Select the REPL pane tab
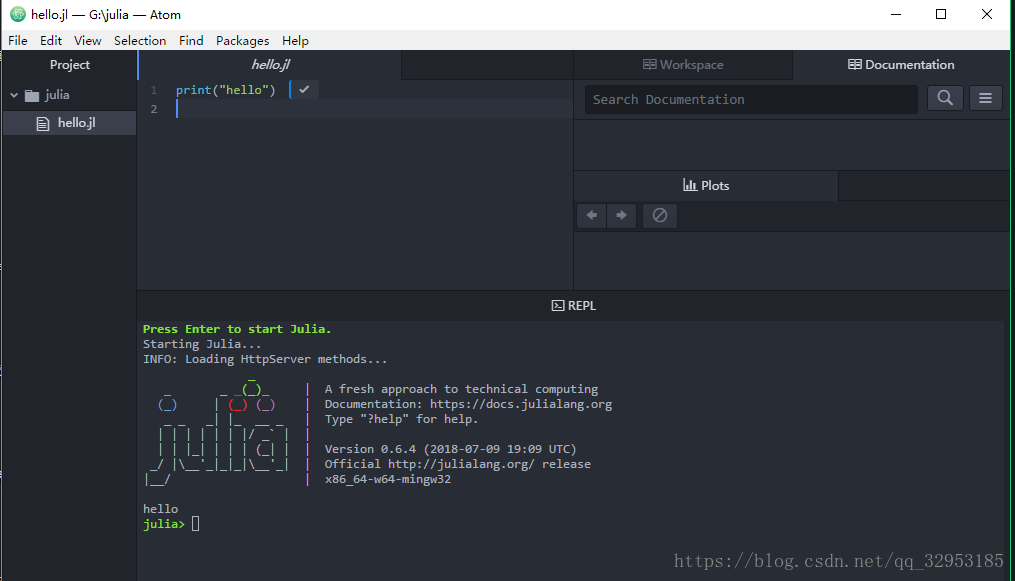This screenshot has width=1015, height=581. click(x=574, y=305)
